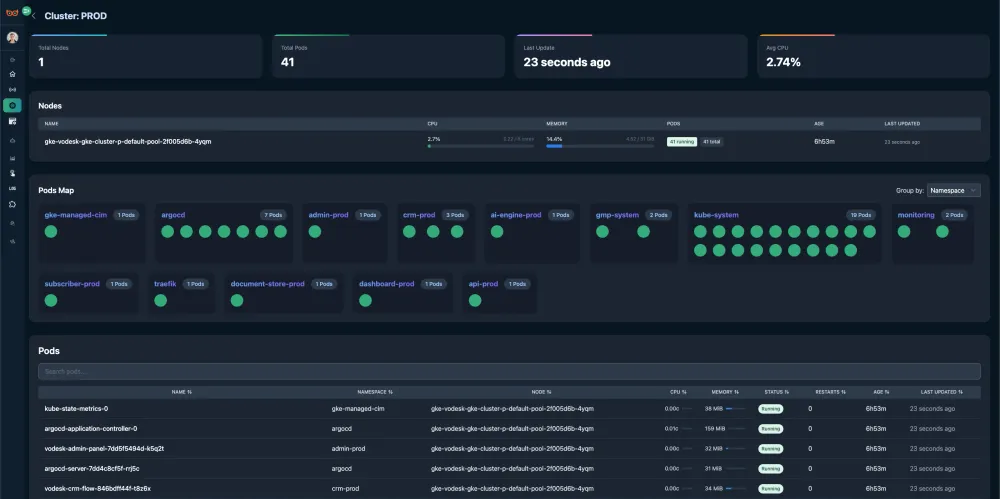This screenshot has height=499, width=1000.
Task: Open the cloud icon in sidebar
Action: point(12,140)
